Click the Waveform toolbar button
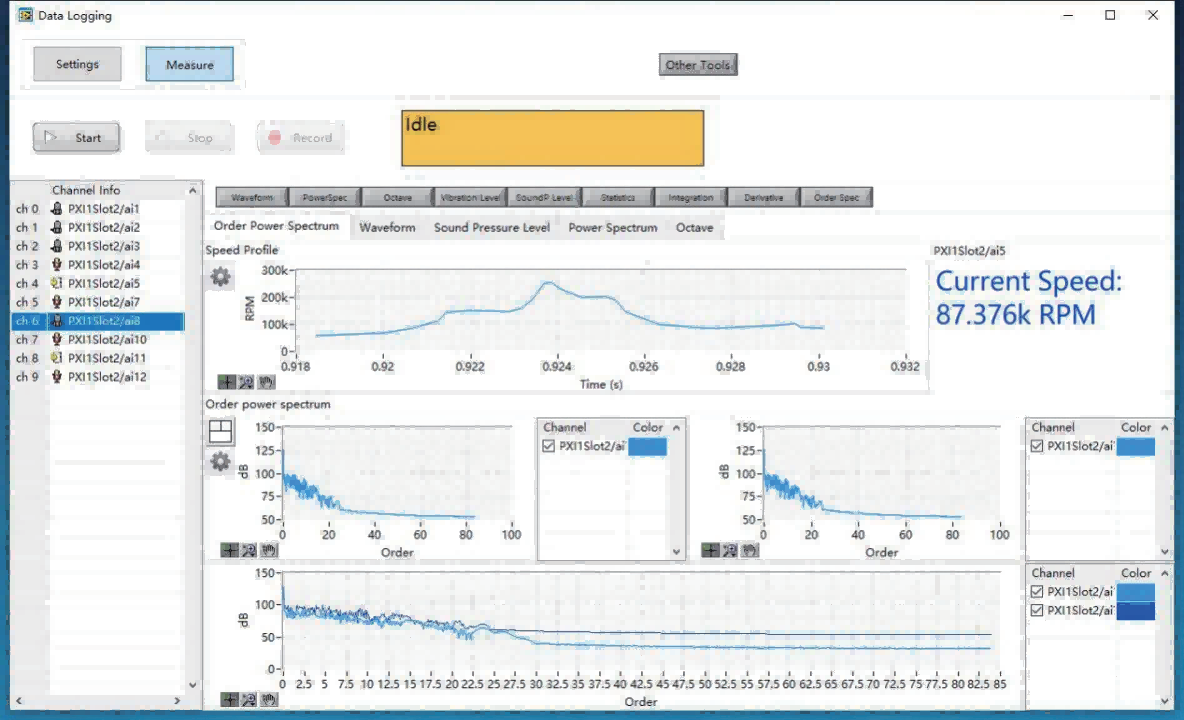 point(252,198)
